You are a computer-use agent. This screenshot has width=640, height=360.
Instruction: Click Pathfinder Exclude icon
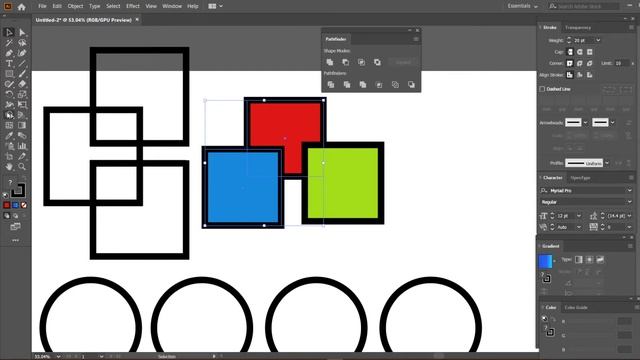pos(378,62)
